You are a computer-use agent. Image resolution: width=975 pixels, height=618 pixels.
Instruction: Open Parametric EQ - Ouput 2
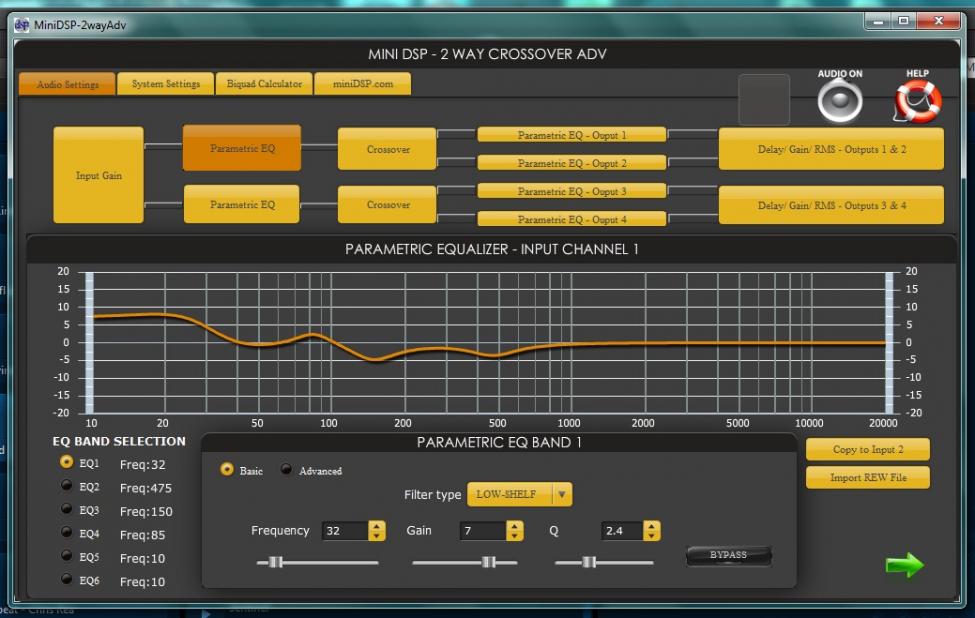571,163
